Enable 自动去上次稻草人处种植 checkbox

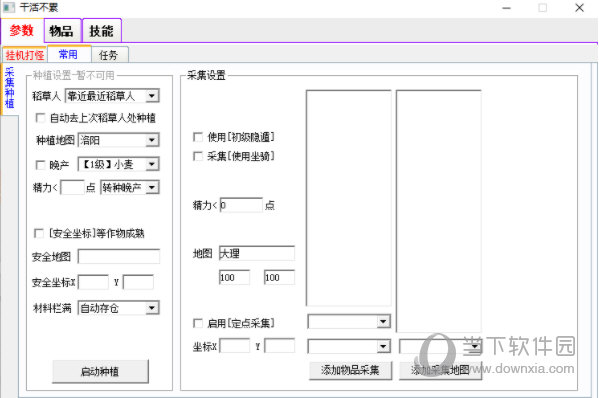click(40, 118)
